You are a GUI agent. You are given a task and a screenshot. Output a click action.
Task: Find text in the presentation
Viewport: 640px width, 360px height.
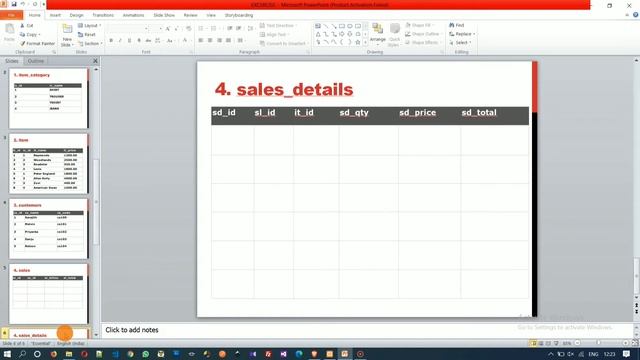coord(457,25)
